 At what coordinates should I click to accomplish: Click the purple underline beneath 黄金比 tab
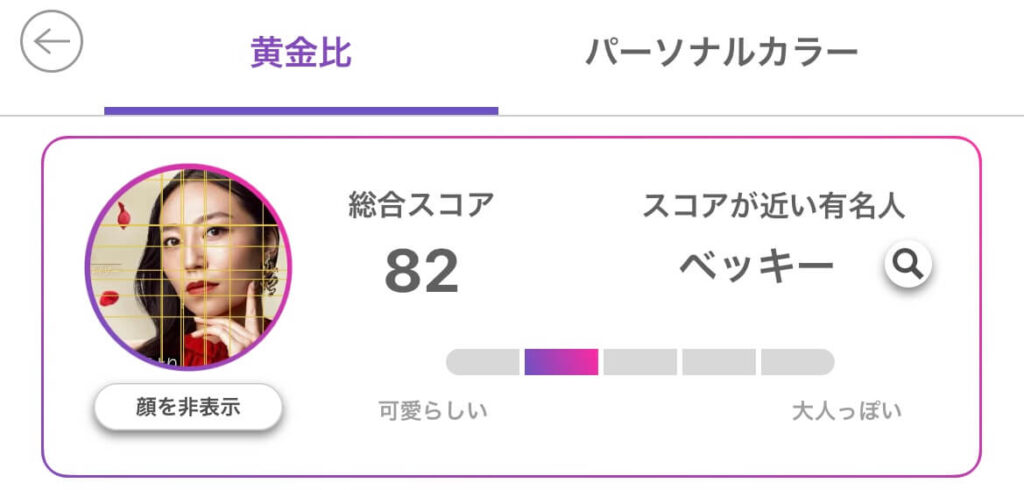(x=301, y=111)
